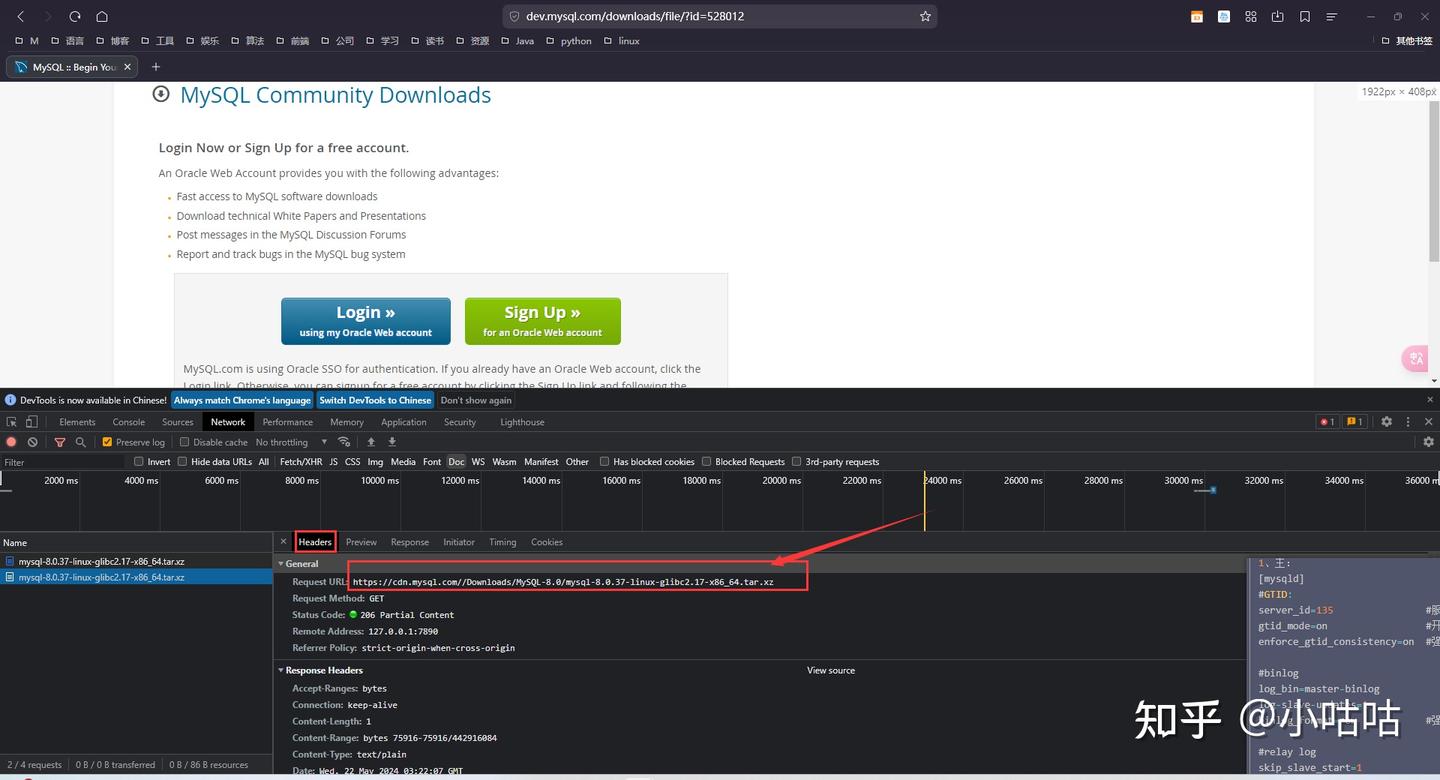
Task: Select second mysql-8.0.37 tar.xz request row
Action: pos(136,577)
